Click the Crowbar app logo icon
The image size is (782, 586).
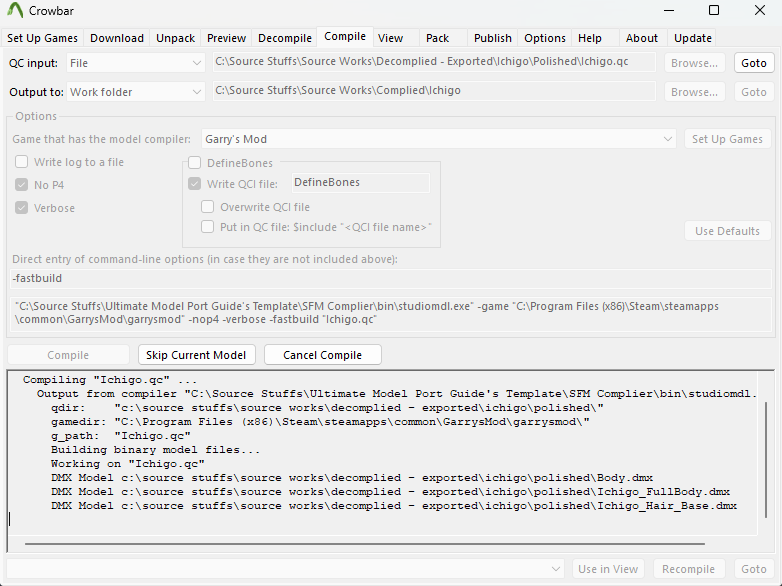15,10
